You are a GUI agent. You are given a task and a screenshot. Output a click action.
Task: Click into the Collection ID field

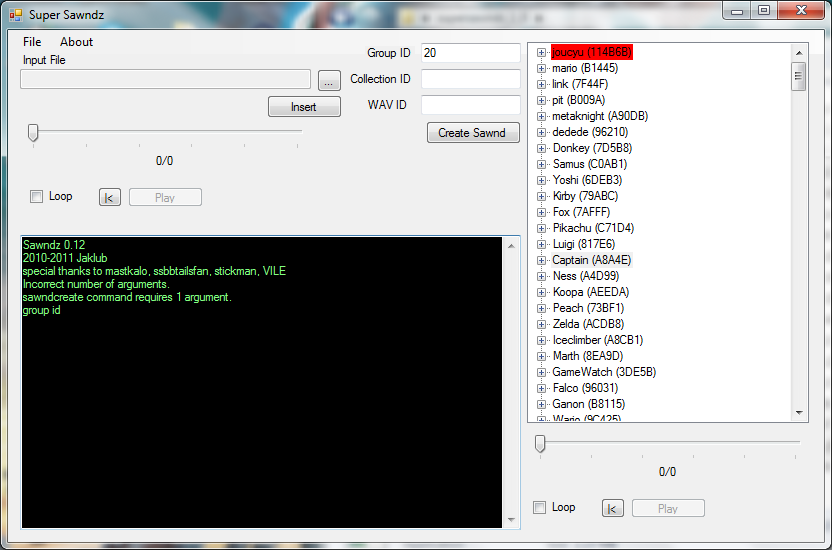tap(470, 79)
